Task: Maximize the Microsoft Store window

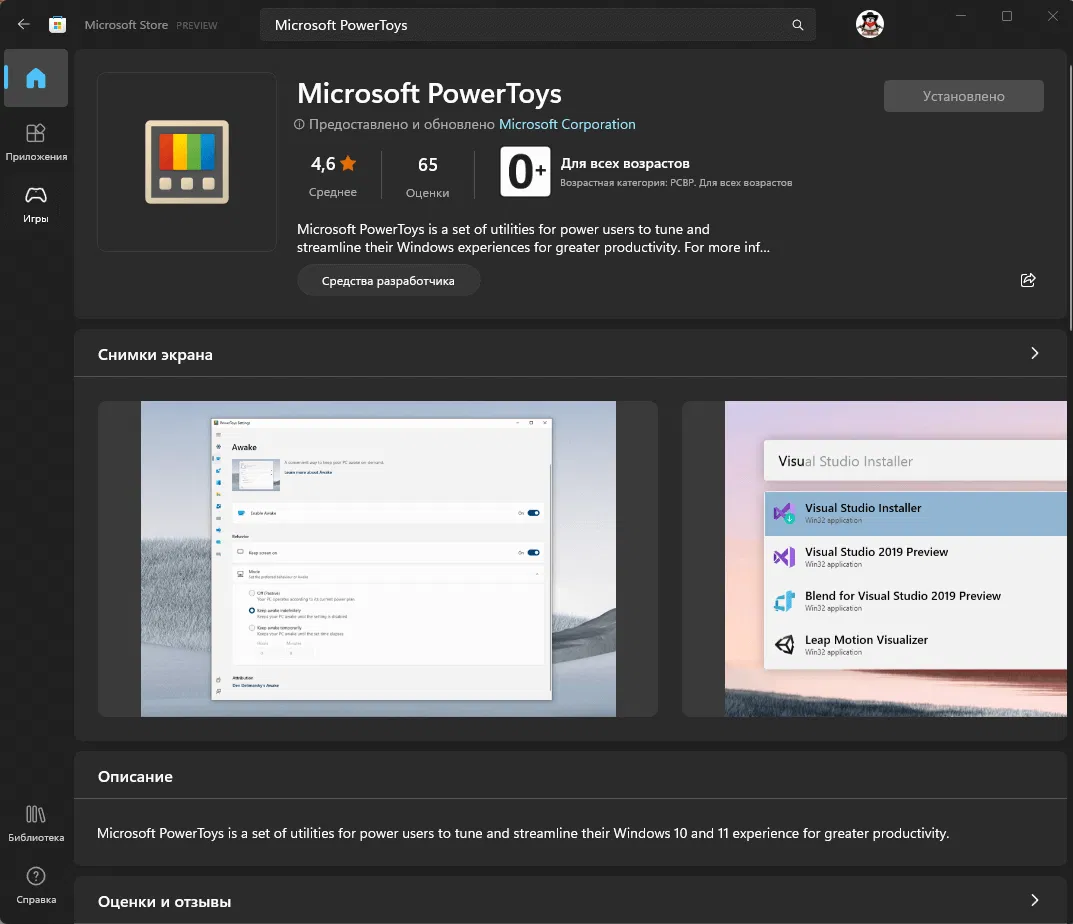Action: click(1007, 16)
